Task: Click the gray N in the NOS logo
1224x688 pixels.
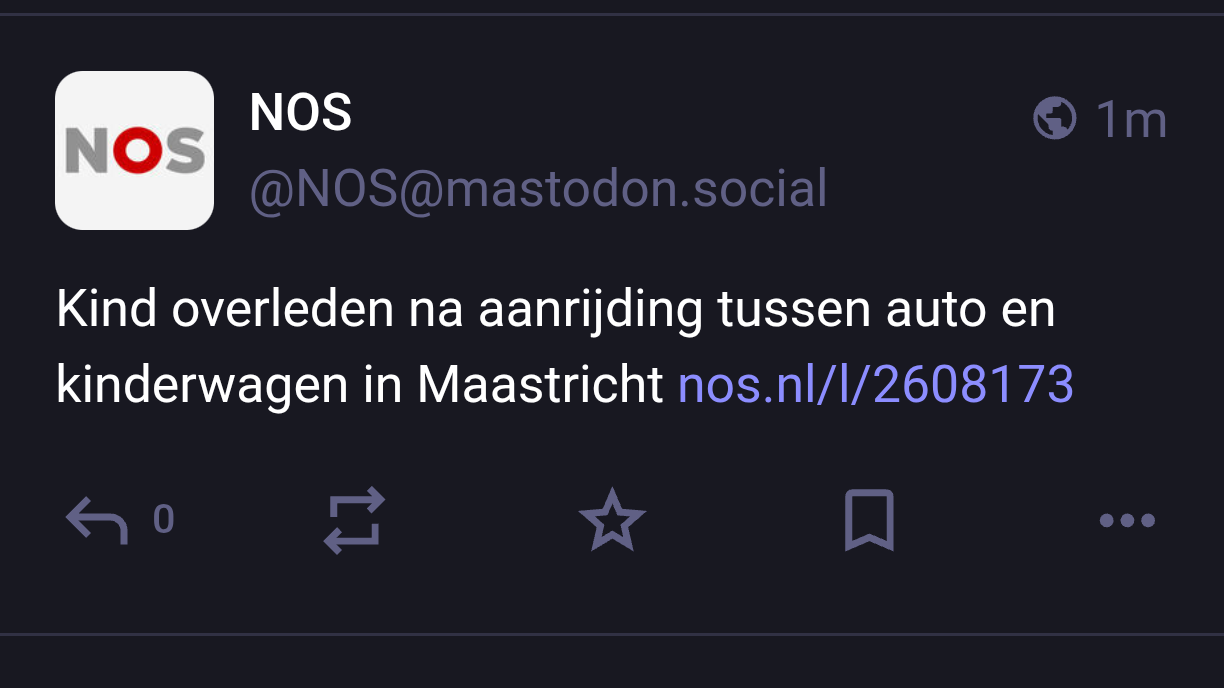Action: [x=87, y=152]
